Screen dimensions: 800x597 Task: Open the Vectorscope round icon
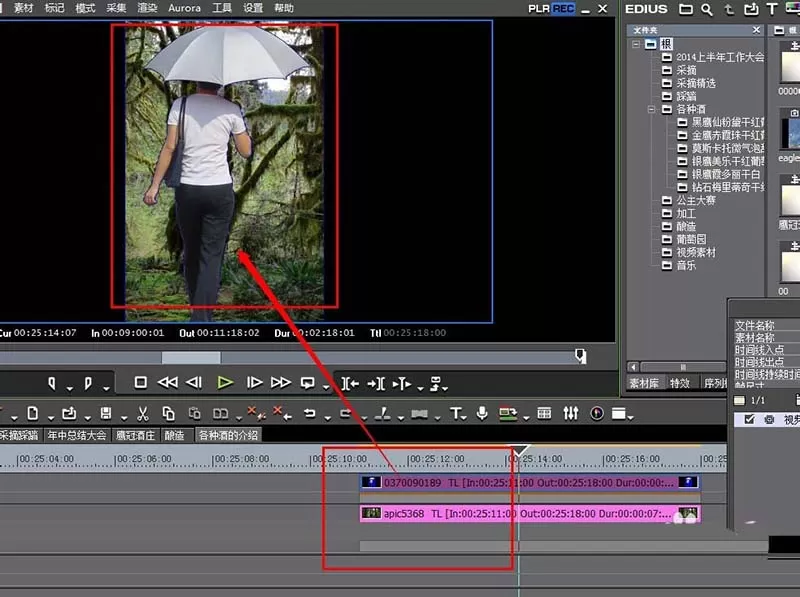tap(596, 413)
